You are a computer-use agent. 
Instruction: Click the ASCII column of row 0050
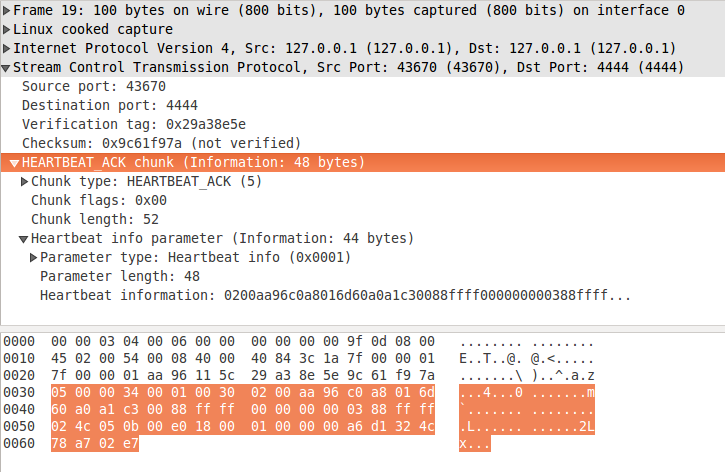coord(526,426)
